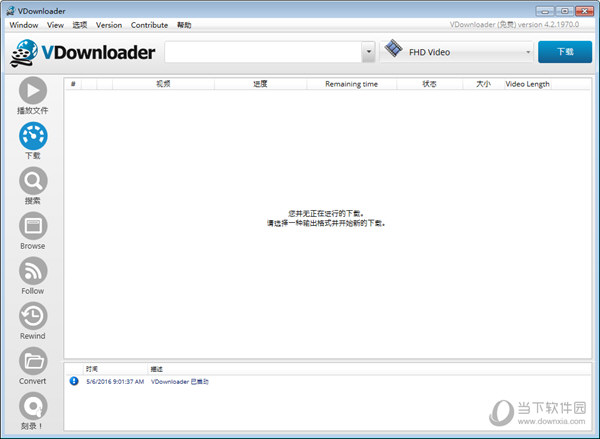600x439 pixels.
Task: Select the blue Download (下载) gauge sidebar icon
Action: coord(33,136)
